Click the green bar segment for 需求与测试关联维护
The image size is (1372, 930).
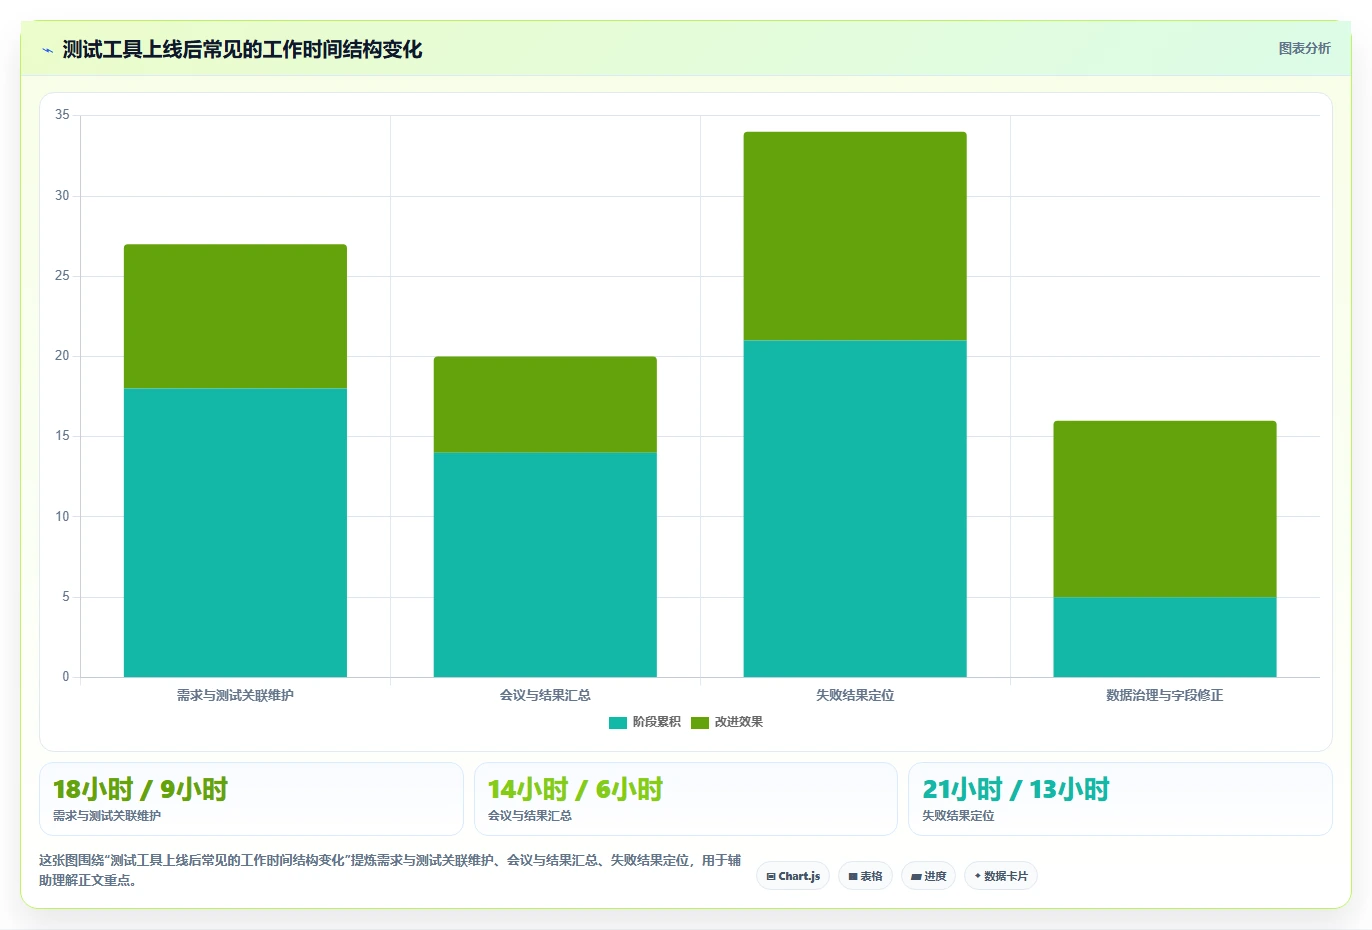[235, 316]
